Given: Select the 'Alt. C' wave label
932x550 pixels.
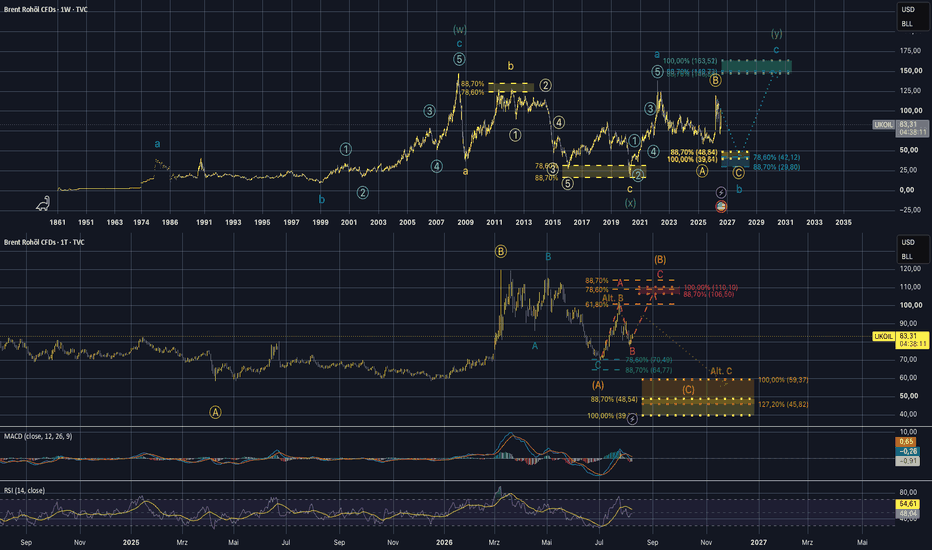Looking at the screenshot, I should tap(721, 371).
